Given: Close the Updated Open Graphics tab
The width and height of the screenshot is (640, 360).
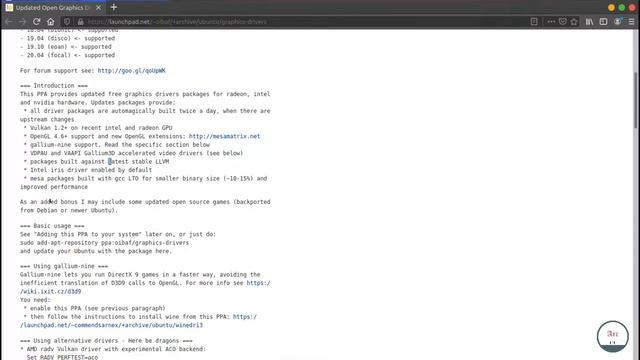Looking at the screenshot, I should tap(98, 7).
